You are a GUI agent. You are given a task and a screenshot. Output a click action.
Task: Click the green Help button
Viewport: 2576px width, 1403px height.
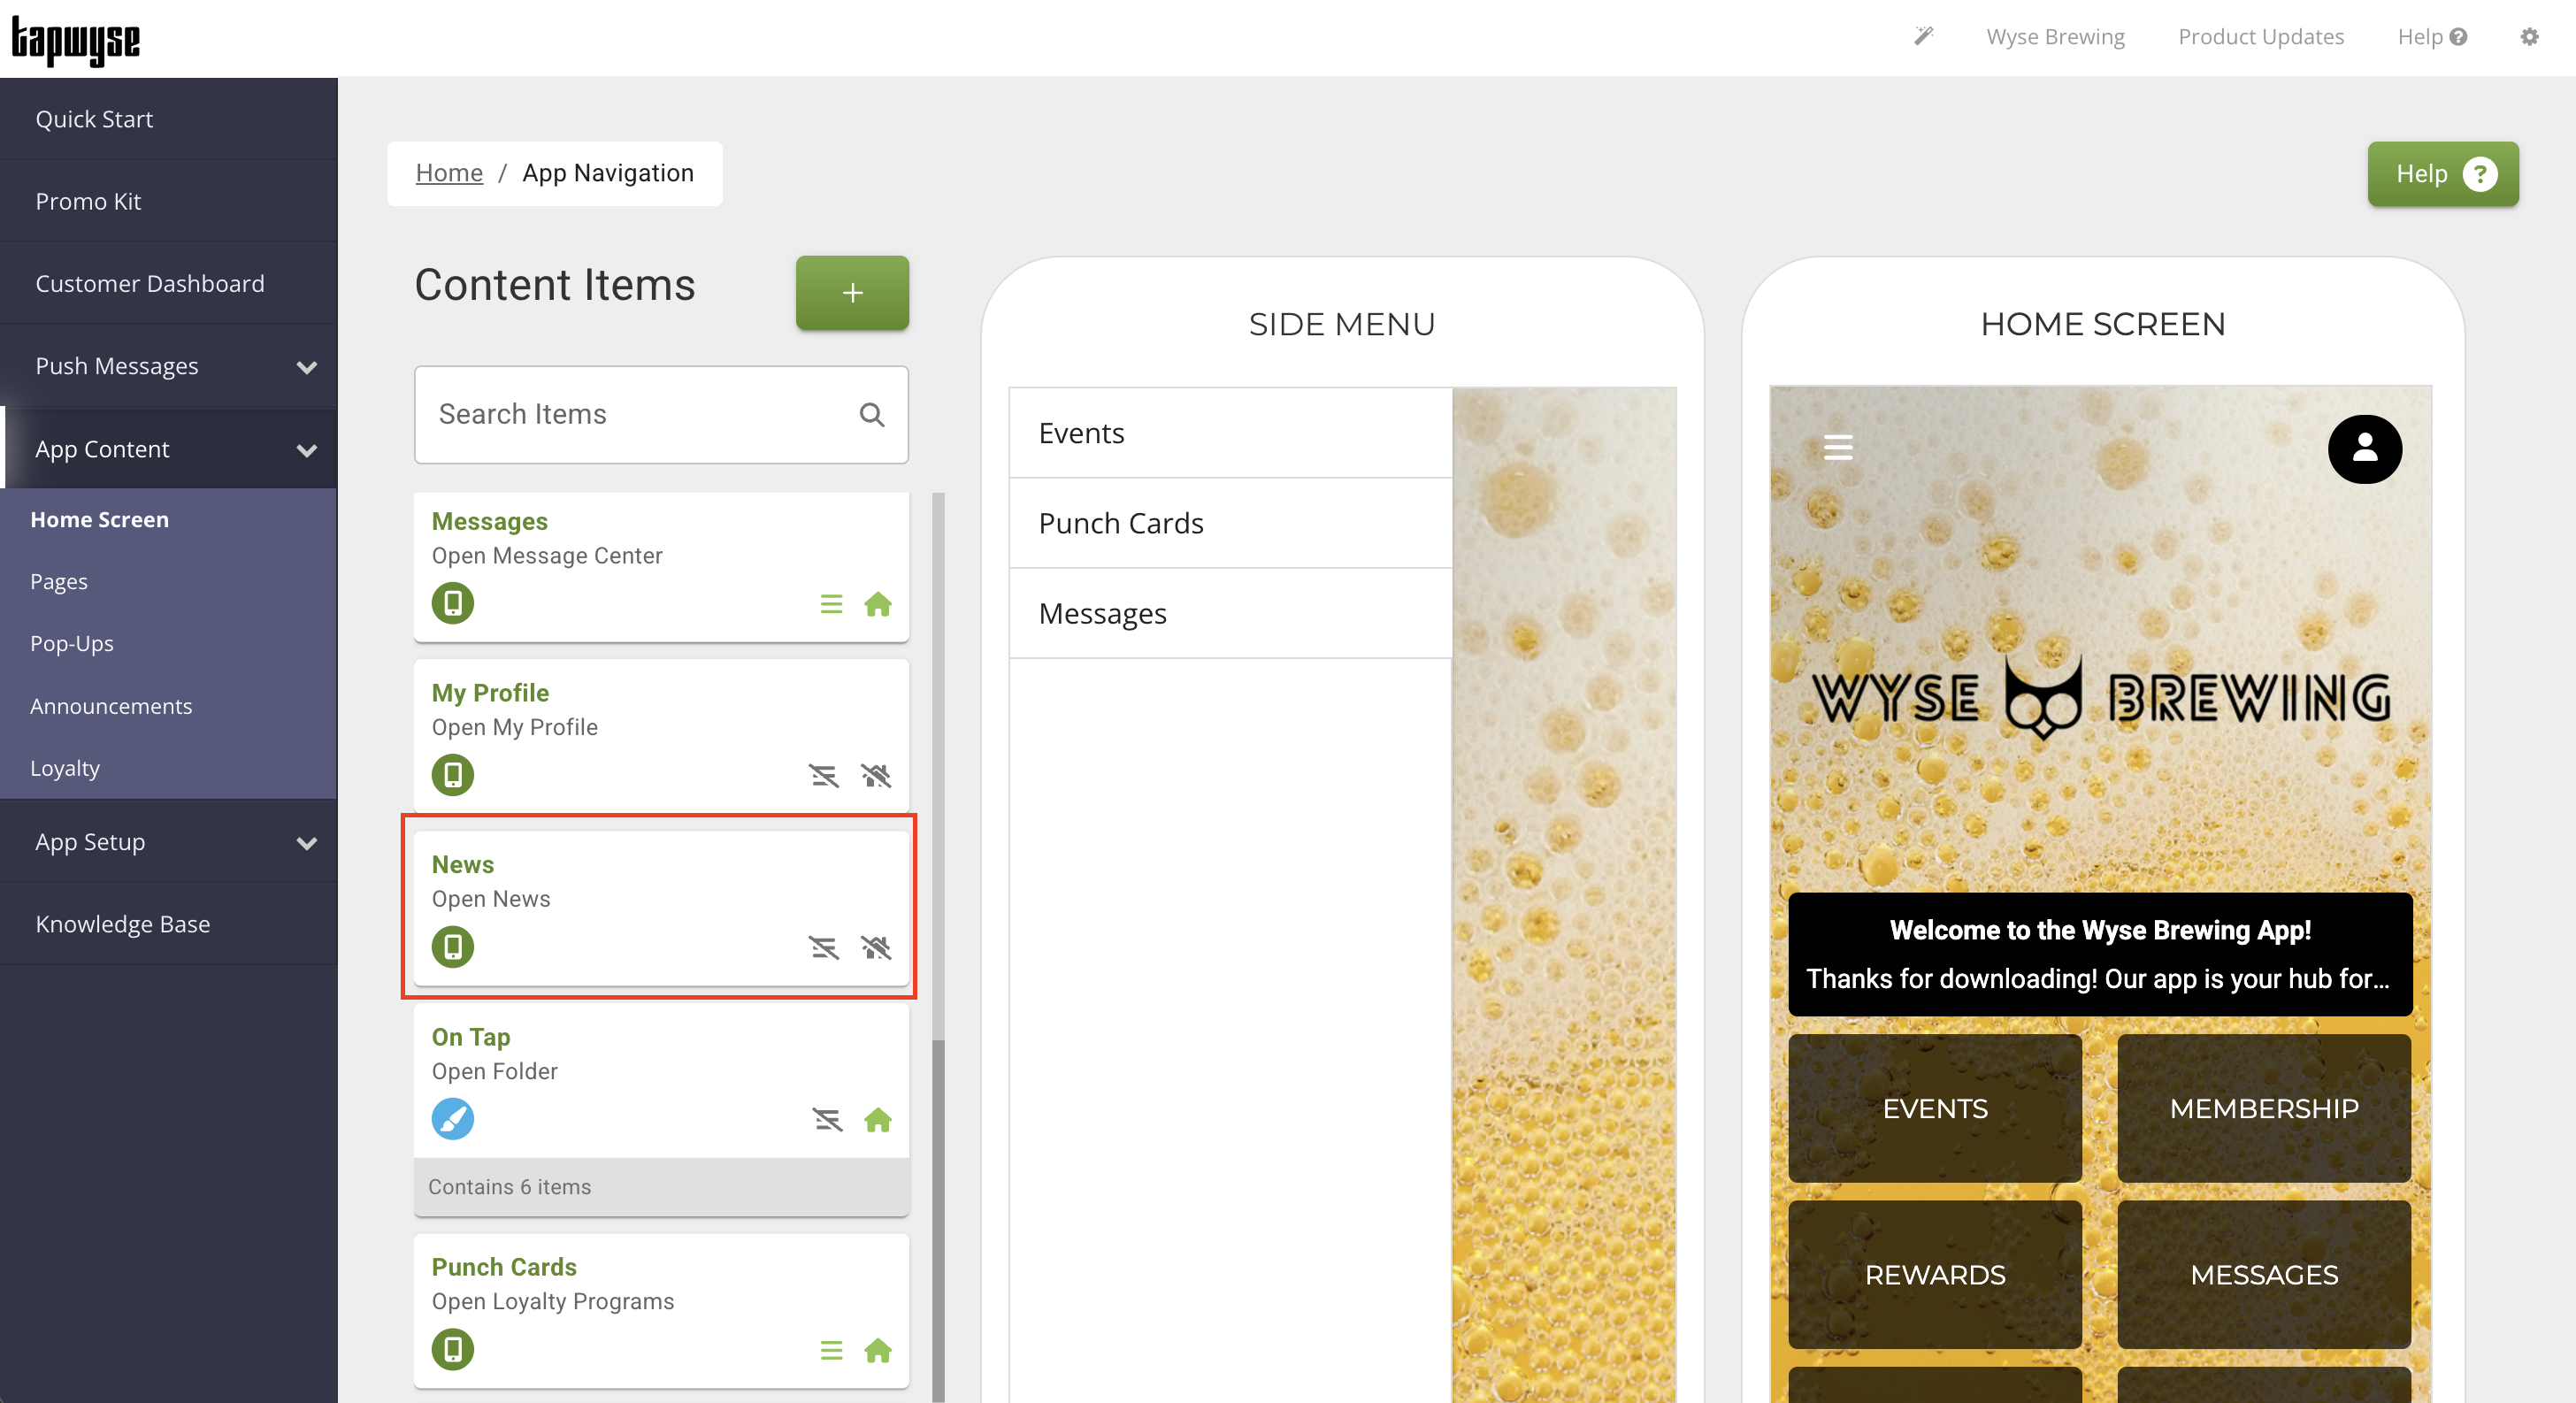click(x=2442, y=174)
